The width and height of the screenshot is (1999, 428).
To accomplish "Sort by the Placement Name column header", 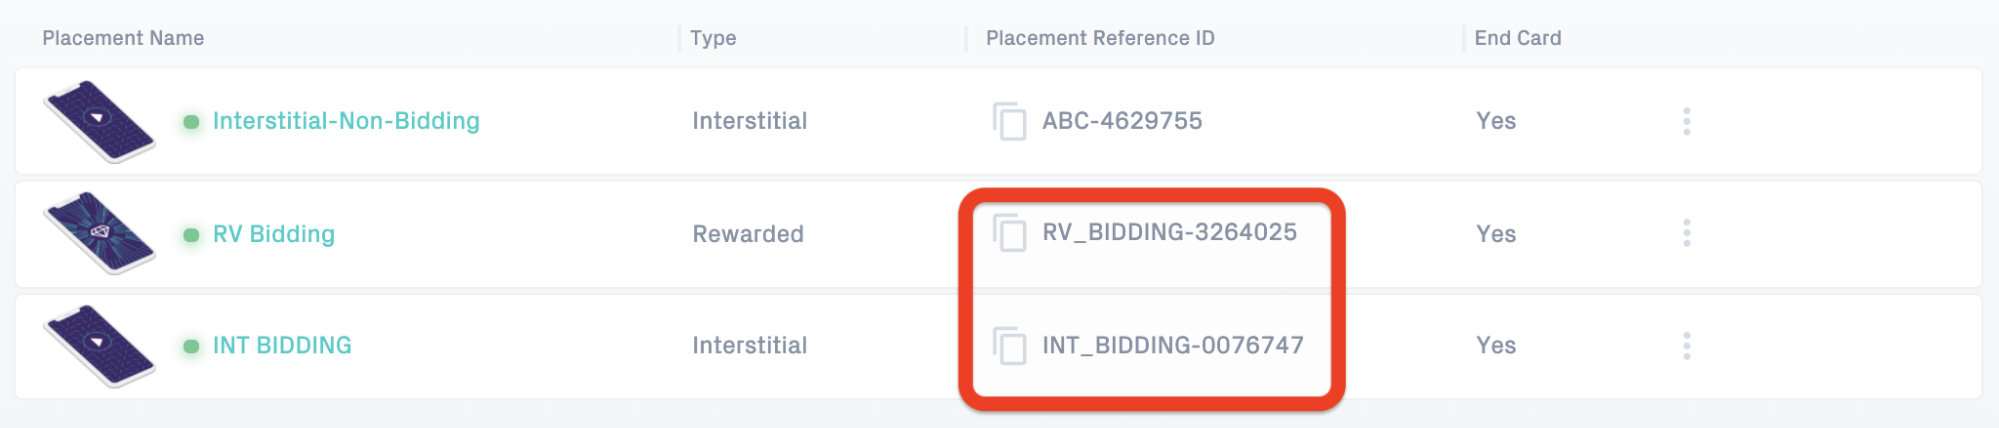I will (x=123, y=38).
